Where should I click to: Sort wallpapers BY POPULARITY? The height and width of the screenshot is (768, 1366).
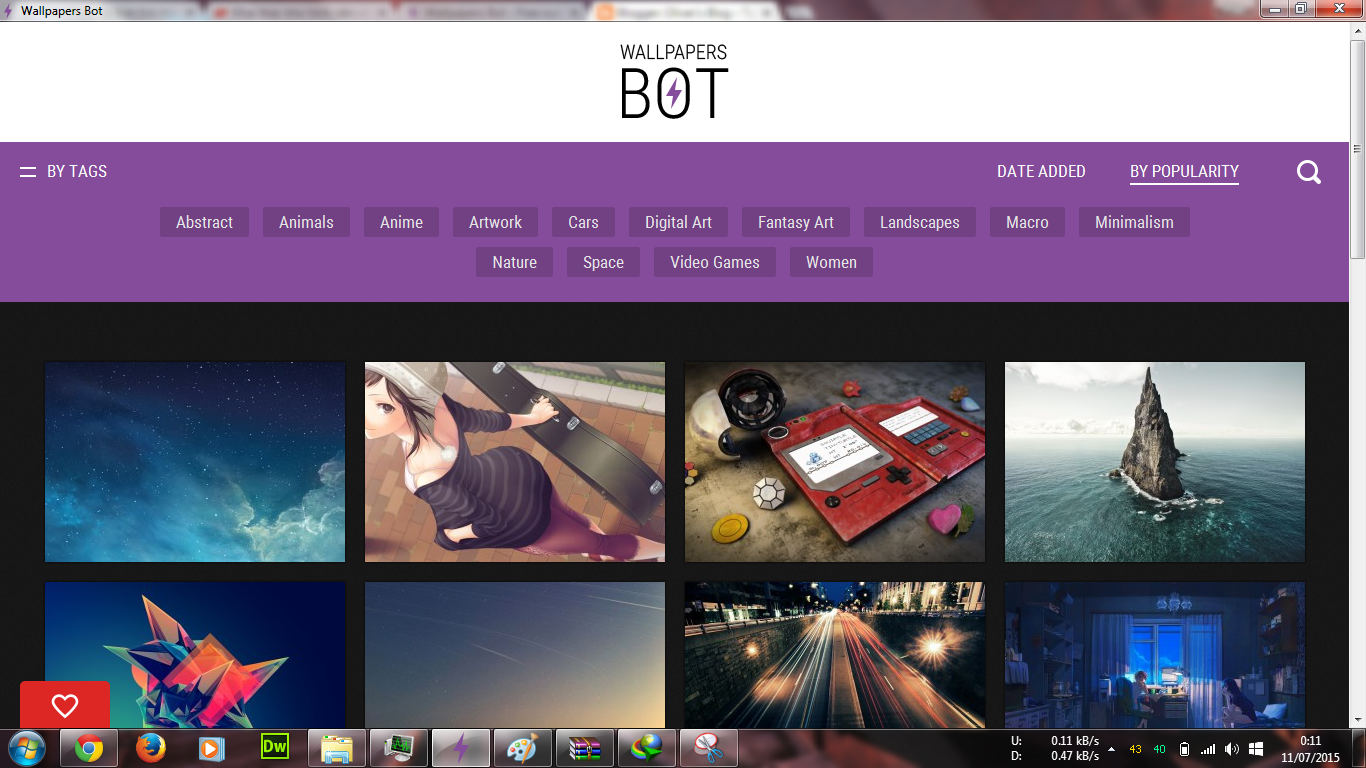tap(1184, 171)
